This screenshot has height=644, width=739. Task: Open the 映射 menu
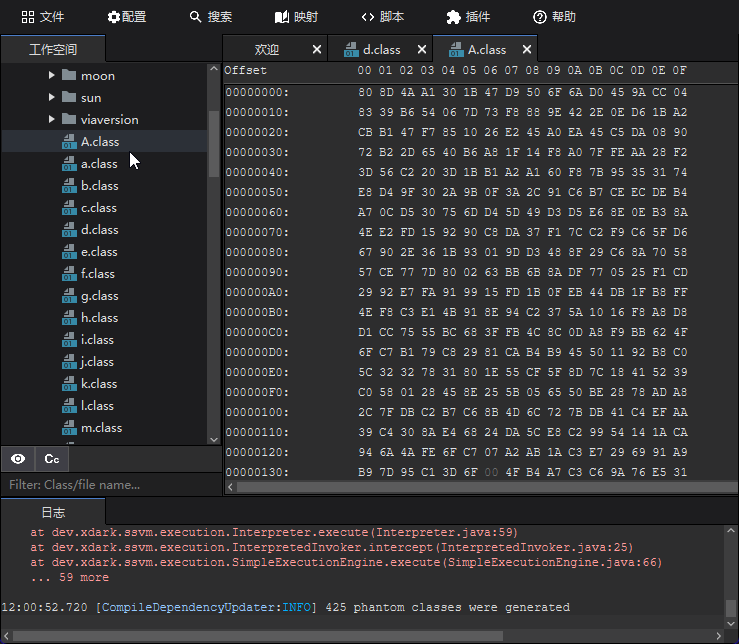coord(296,17)
